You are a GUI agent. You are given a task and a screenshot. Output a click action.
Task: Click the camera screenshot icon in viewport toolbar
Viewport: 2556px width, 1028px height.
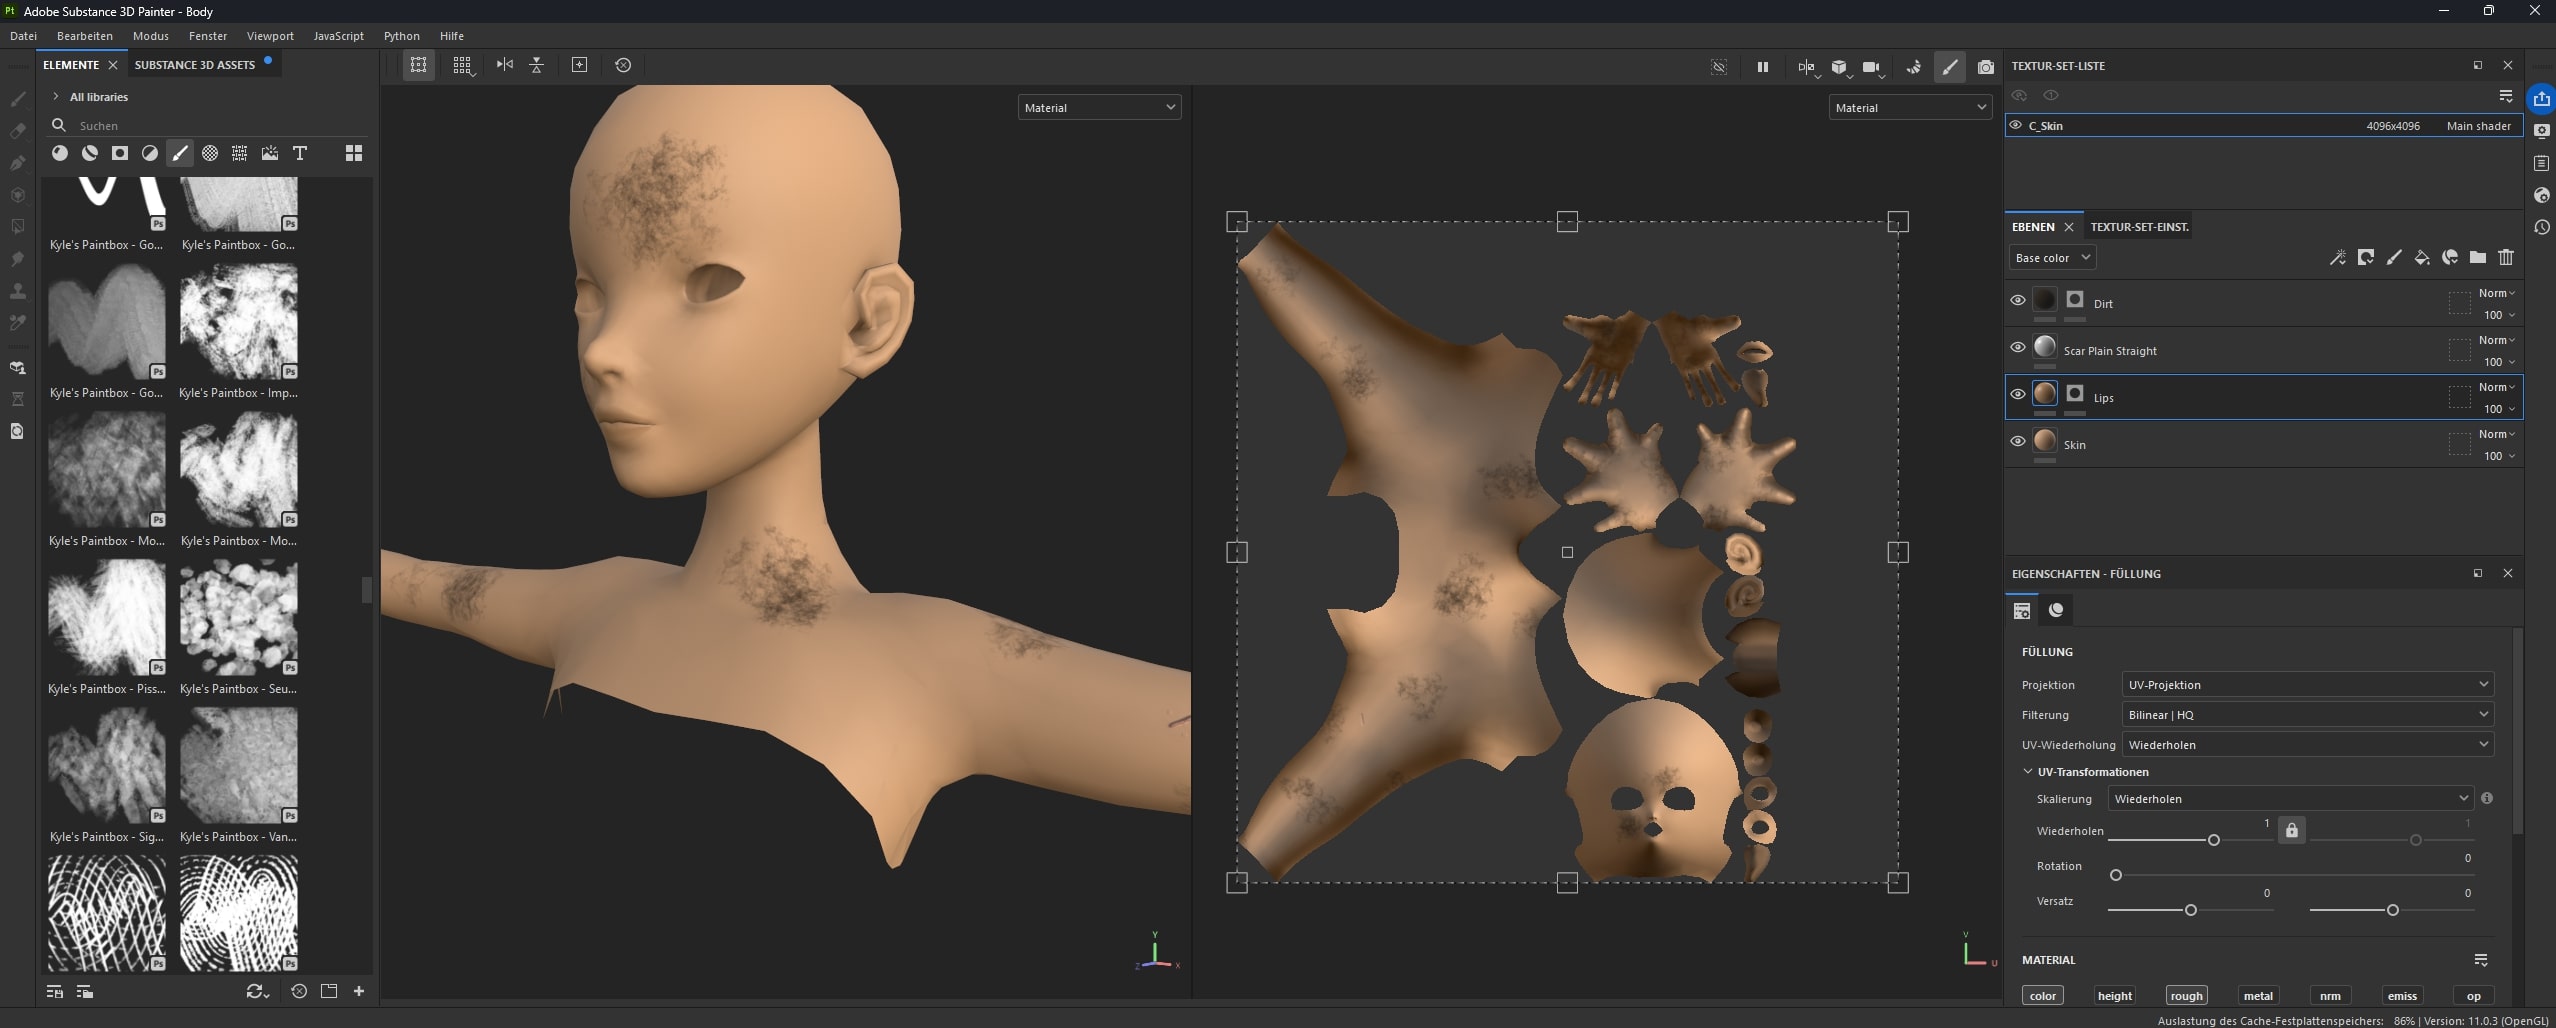(x=1985, y=67)
